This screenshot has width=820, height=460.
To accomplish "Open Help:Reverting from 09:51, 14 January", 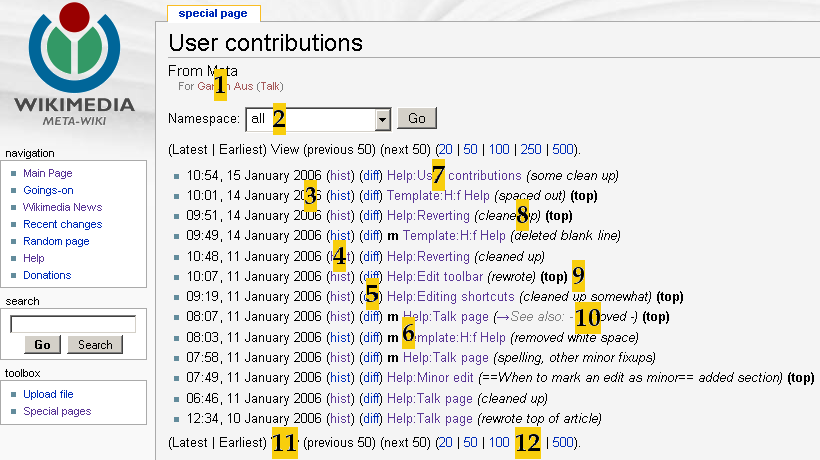I will click(x=428, y=215).
